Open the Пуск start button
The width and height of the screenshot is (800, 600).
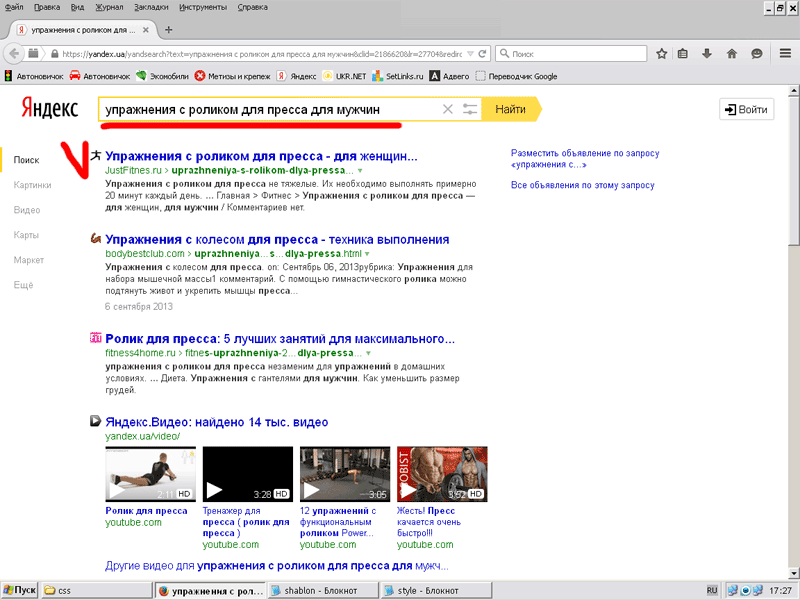(x=20, y=590)
